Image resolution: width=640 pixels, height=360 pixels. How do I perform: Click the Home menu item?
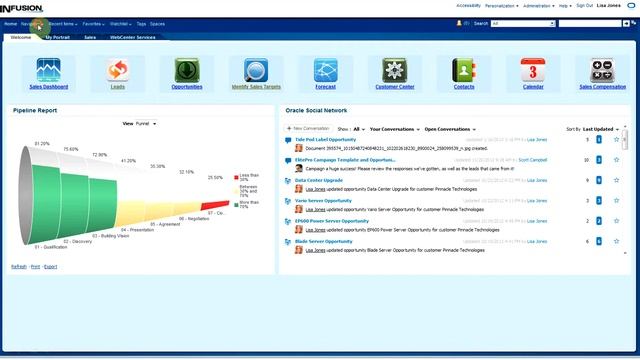pyautogui.click(x=11, y=24)
